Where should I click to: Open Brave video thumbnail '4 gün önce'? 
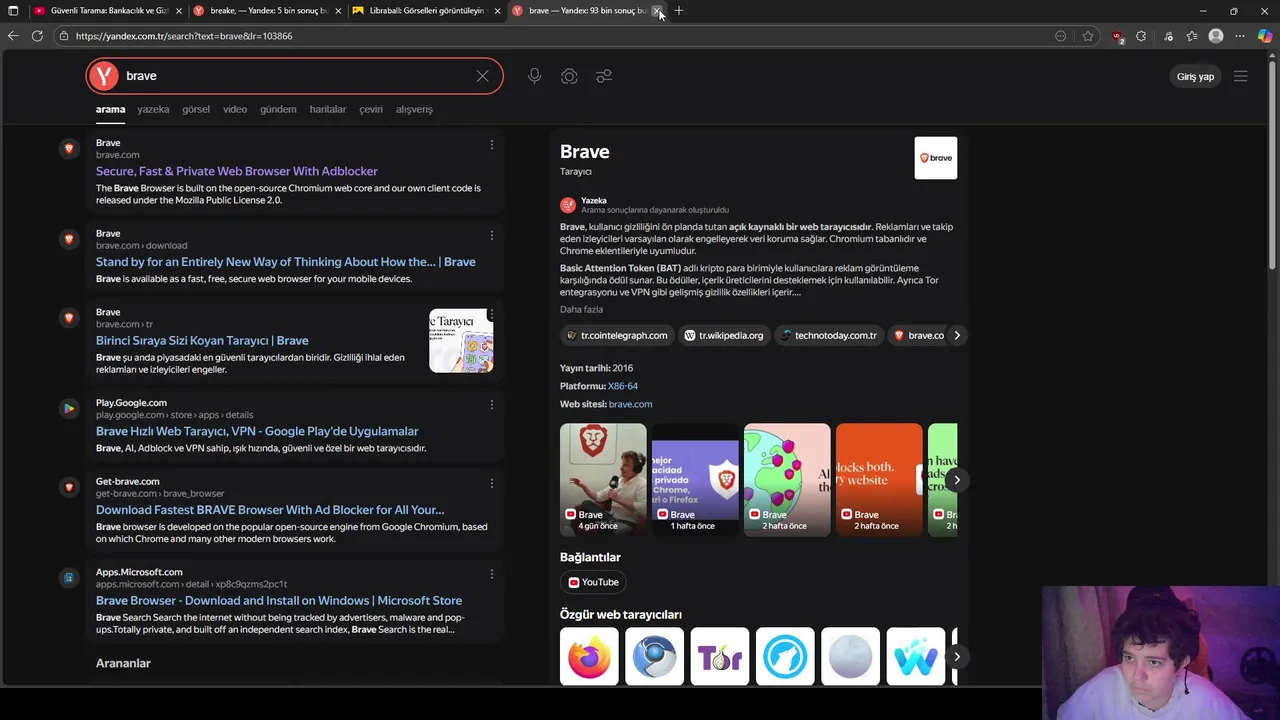tap(603, 480)
